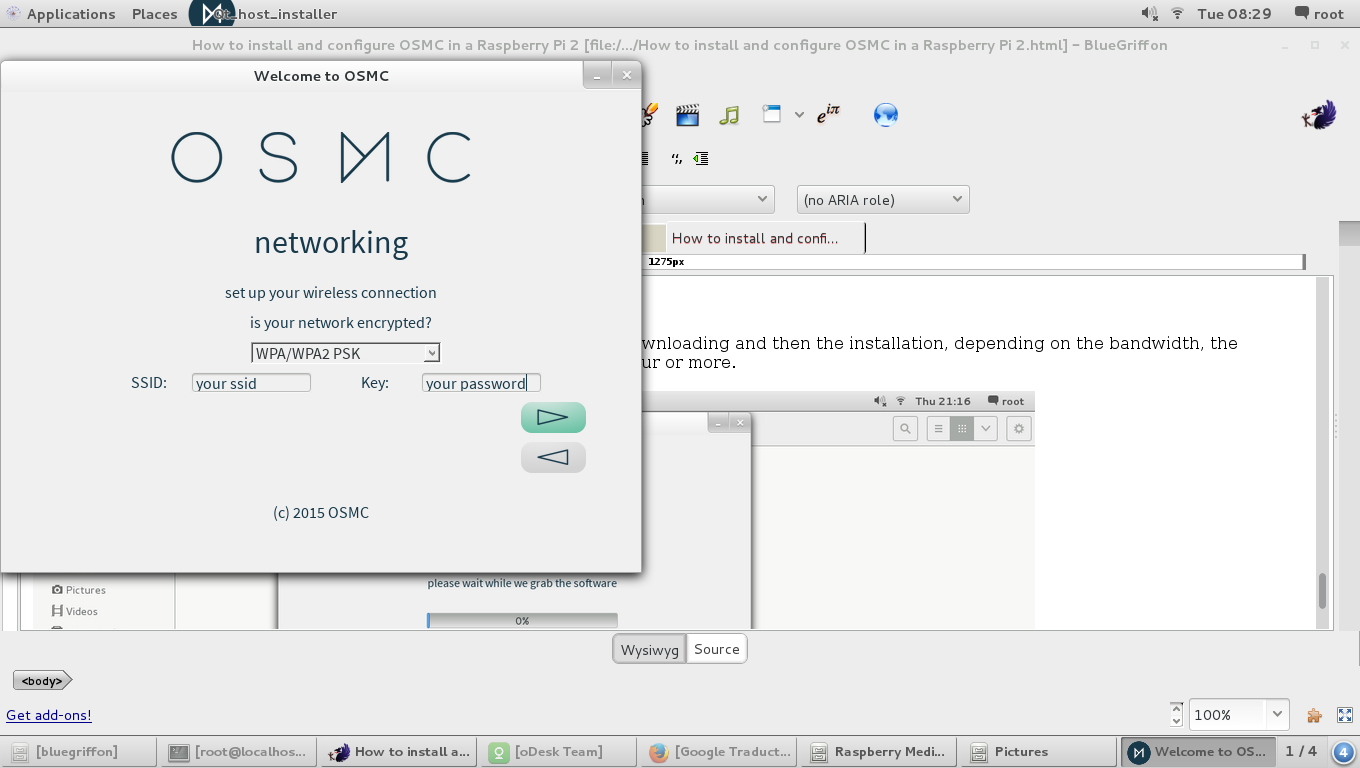
Task: Click the grid view icon in embedded screenshot
Action: click(x=962, y=429)
